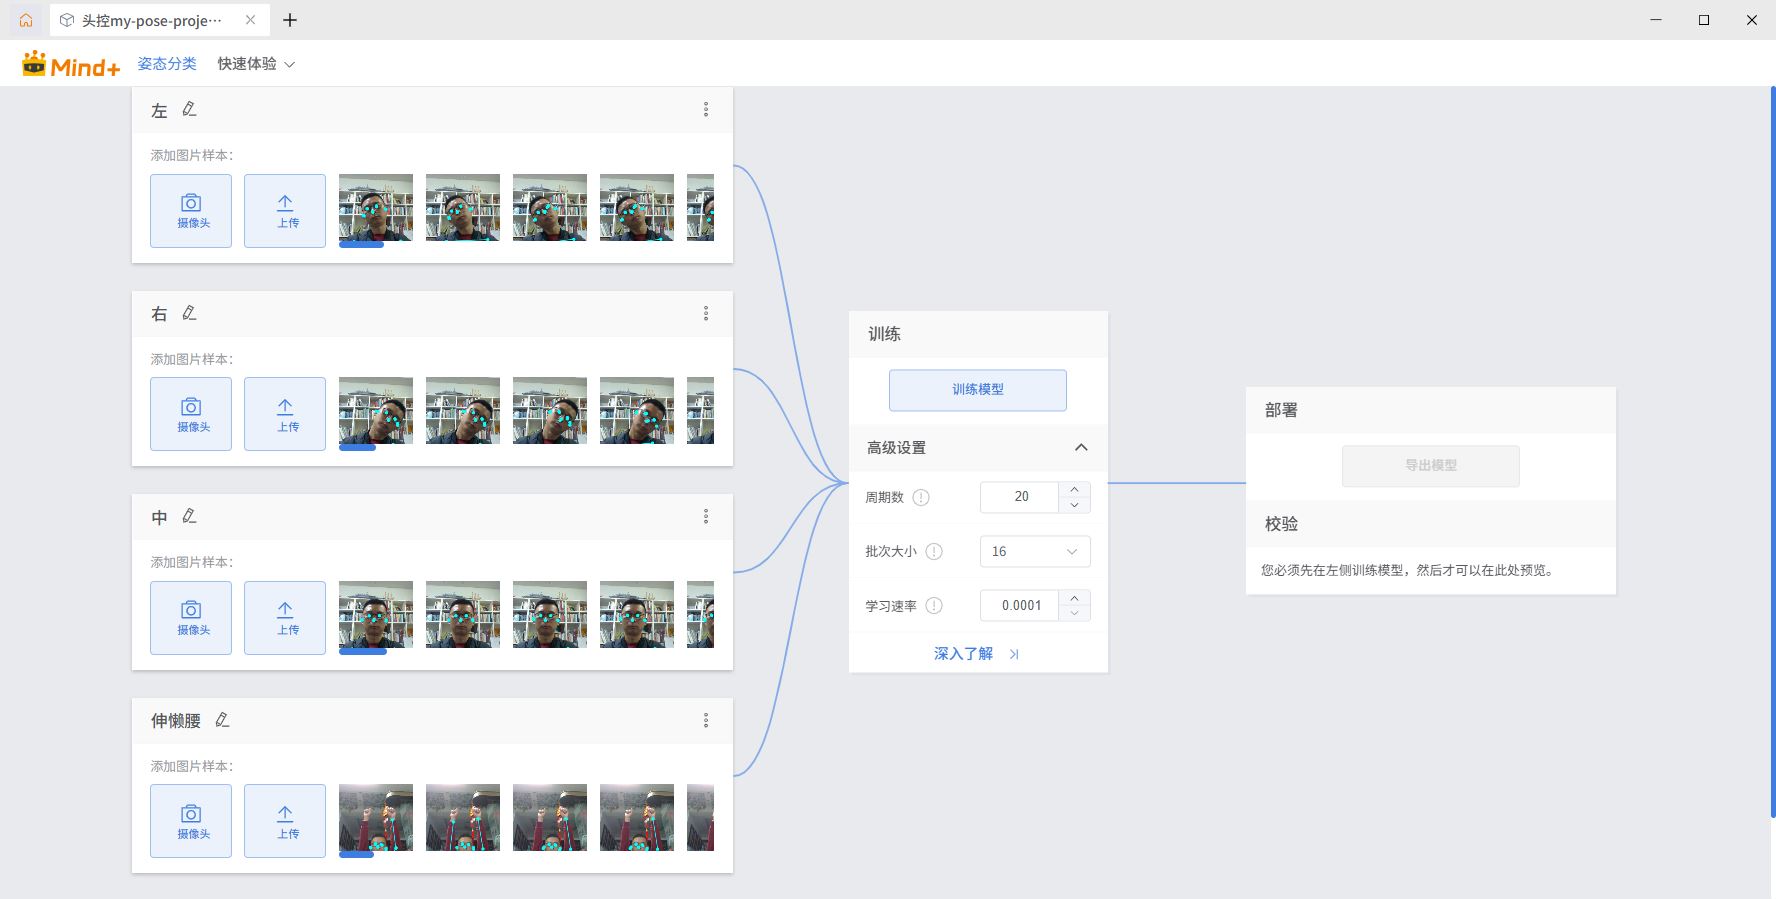Image resolution: width=1776 pixels, height=899 pixels.
Task: Open the 深入了解 link
Action: (x=976, y=654)
